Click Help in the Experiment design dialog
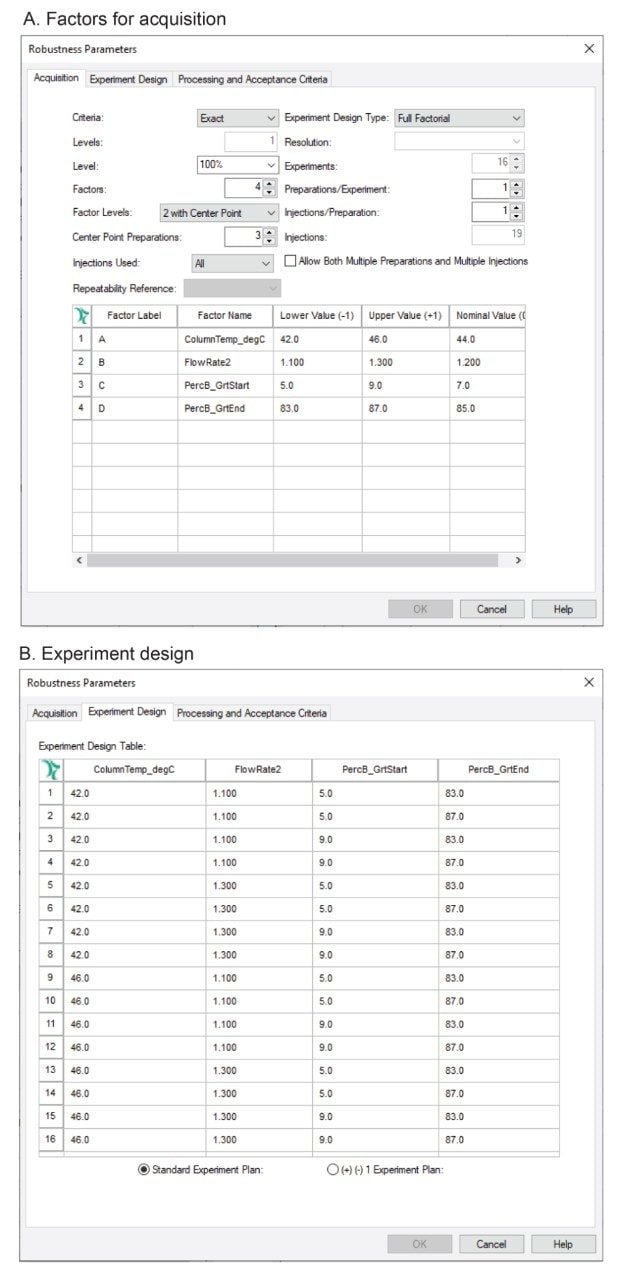 563,1244
